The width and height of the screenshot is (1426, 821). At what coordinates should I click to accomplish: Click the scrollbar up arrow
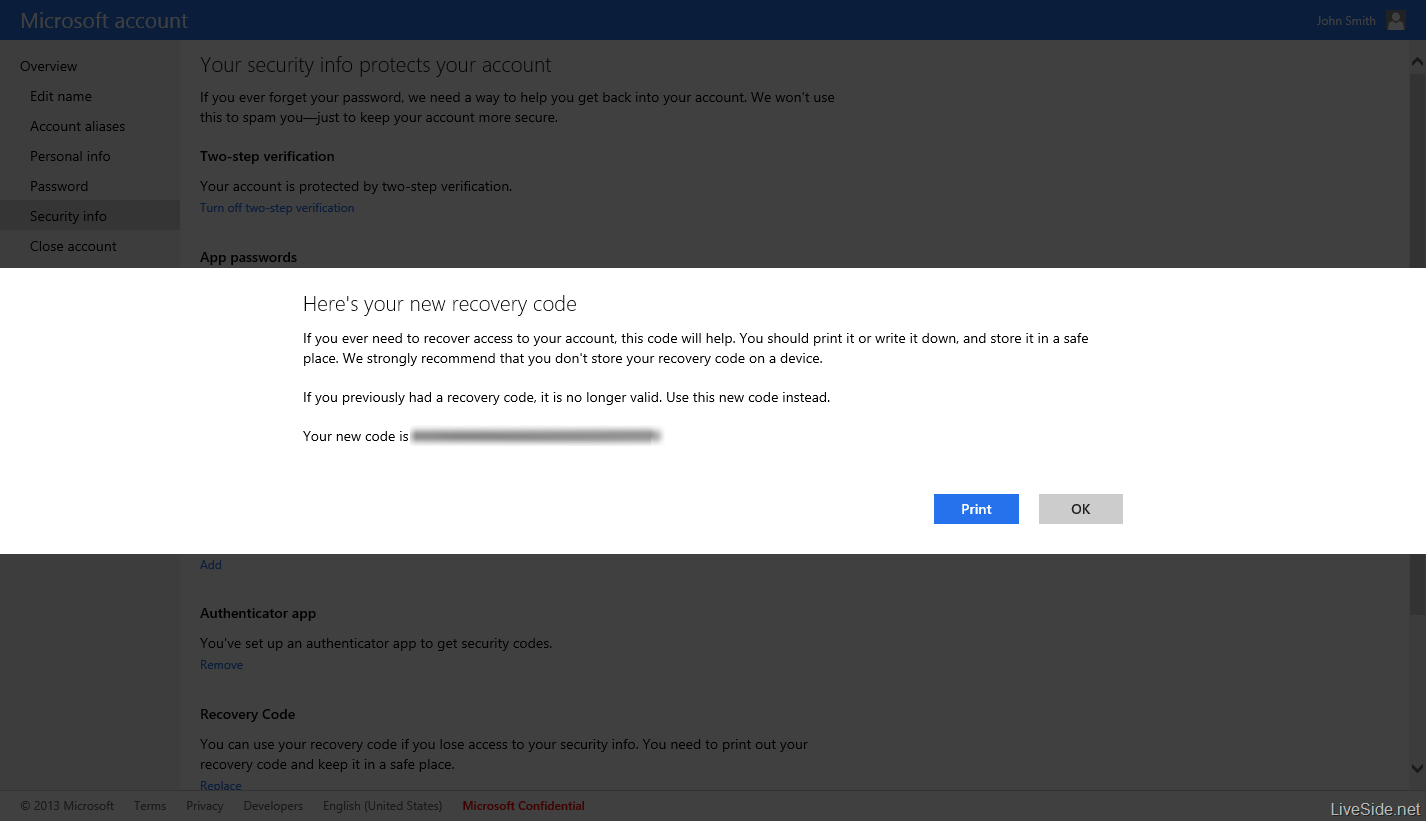(1417, 62)
